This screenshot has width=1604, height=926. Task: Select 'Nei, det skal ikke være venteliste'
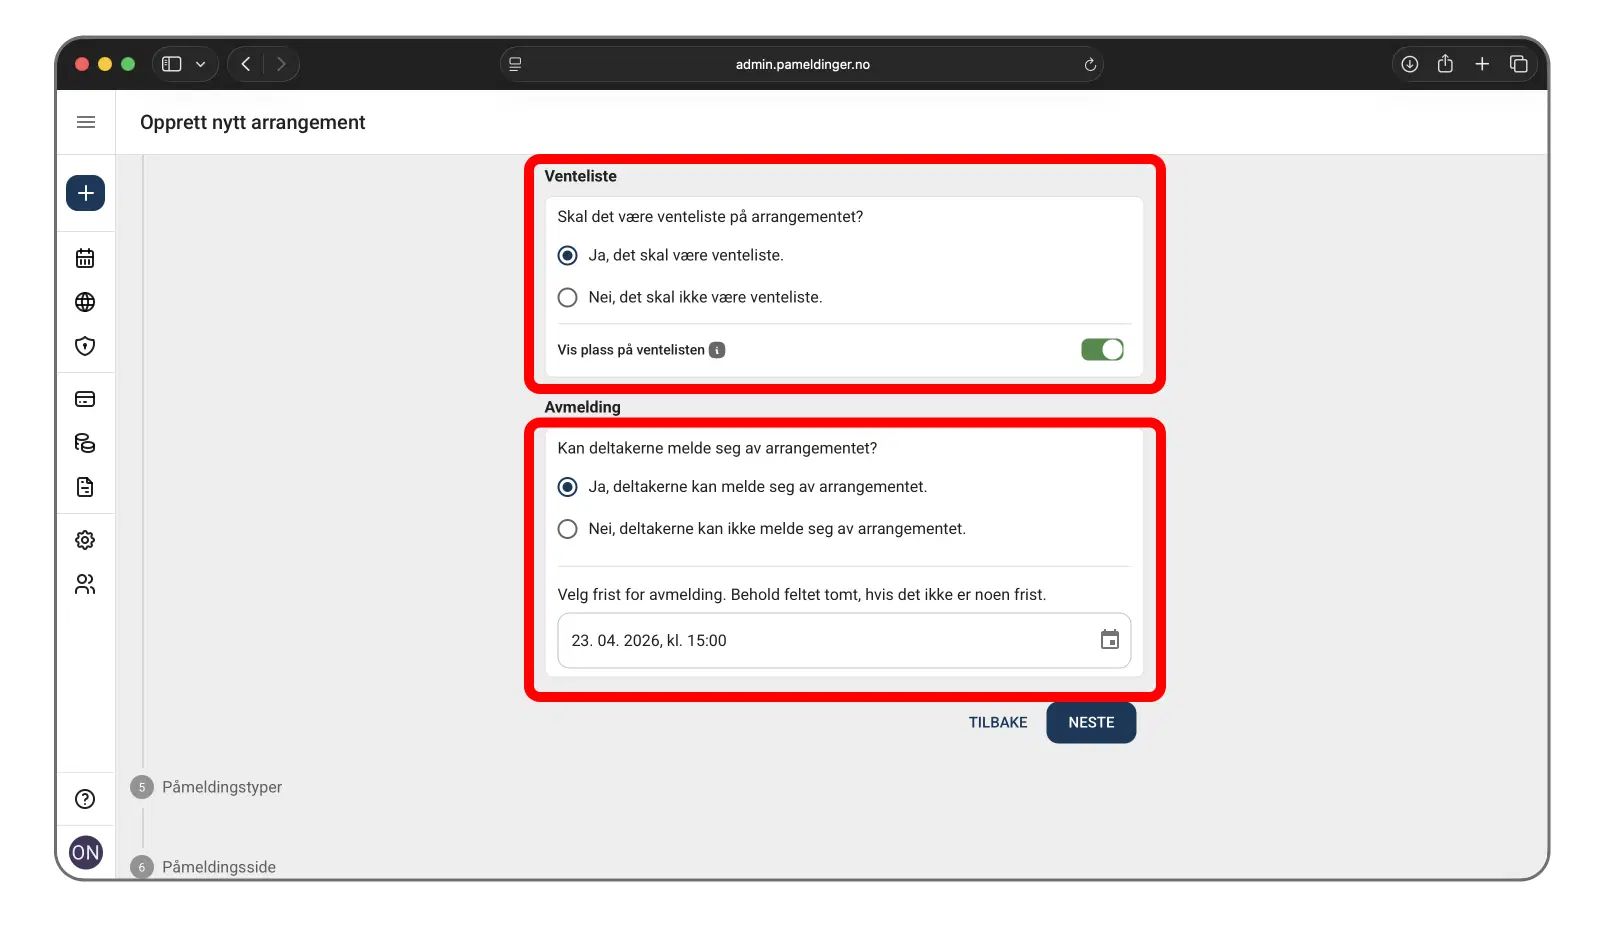pos(567,297)
